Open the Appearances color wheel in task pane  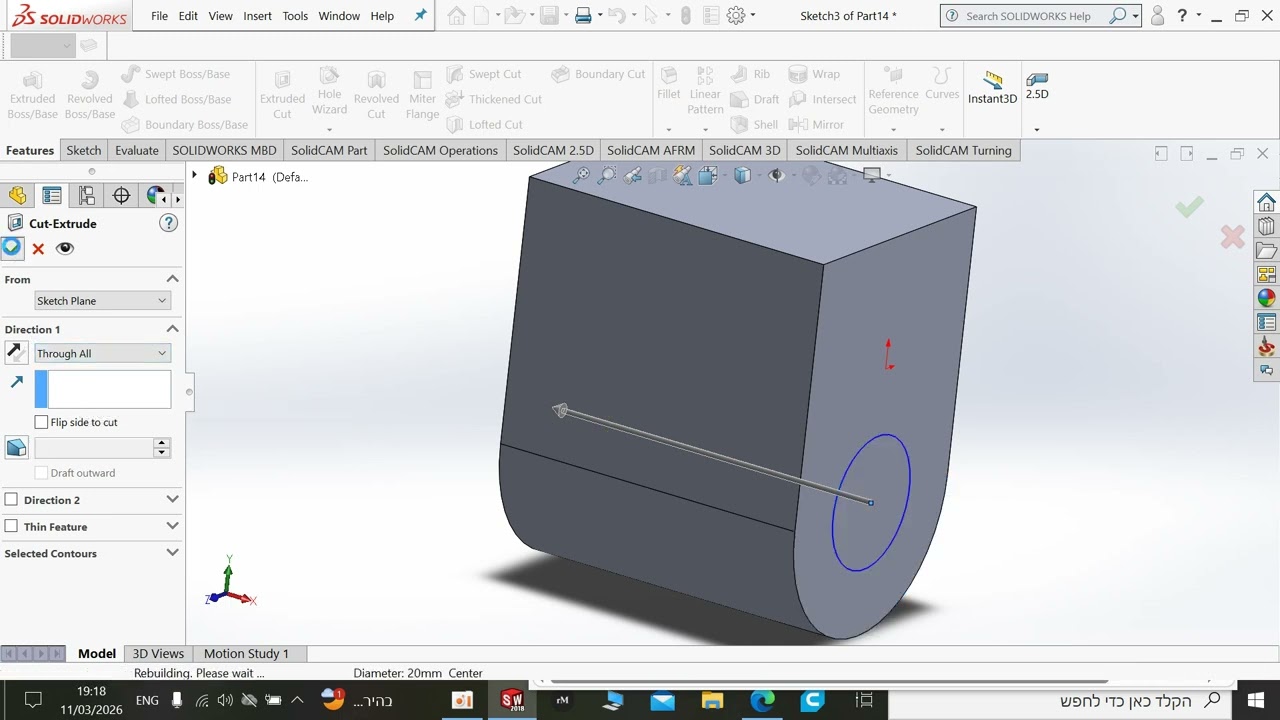(1266, 298)
